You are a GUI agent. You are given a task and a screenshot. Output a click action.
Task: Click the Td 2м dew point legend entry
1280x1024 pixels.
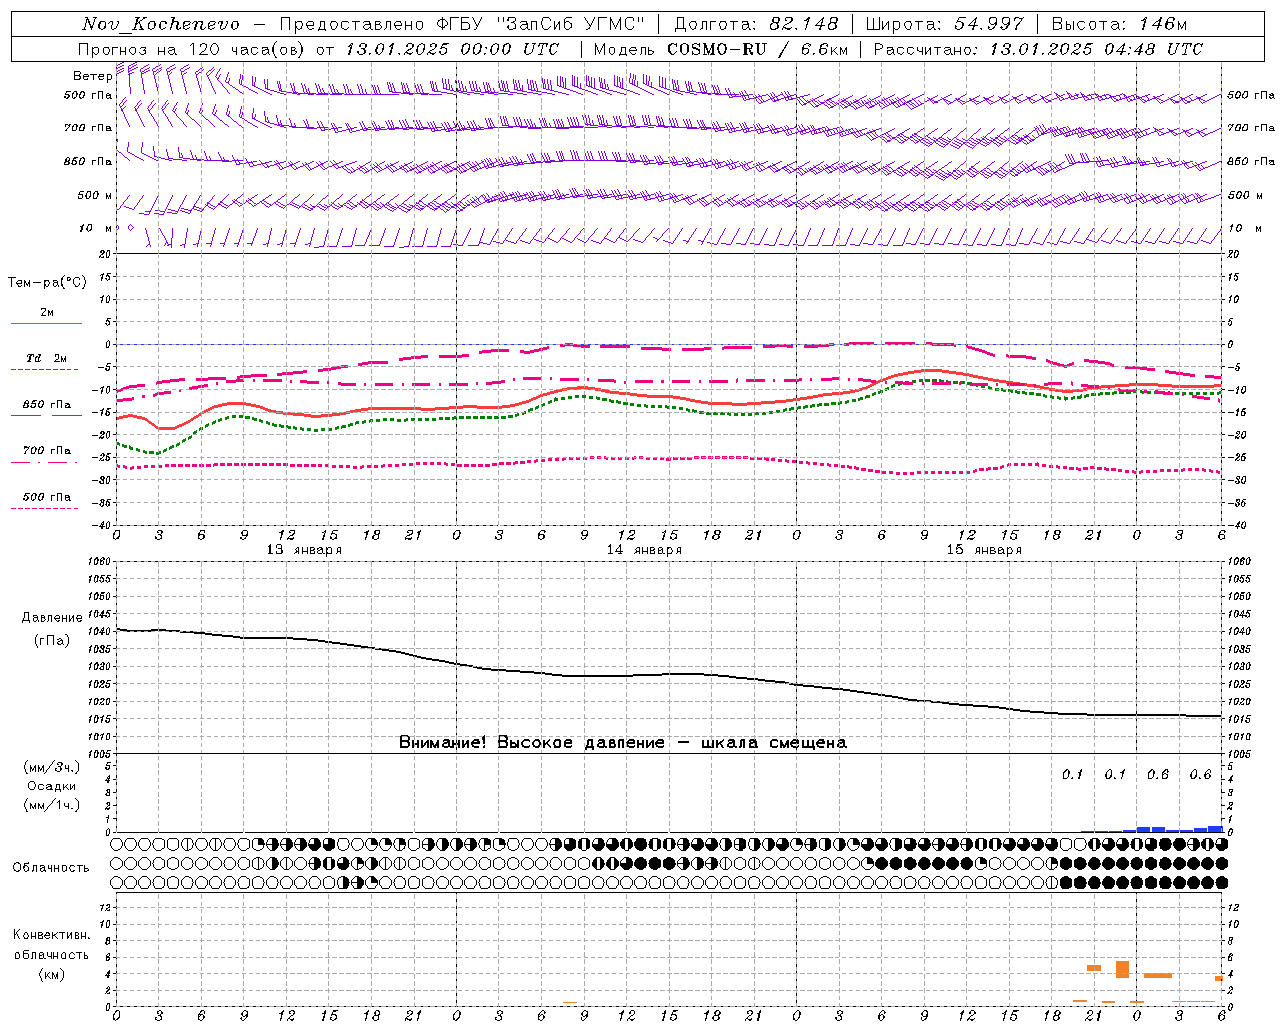tap(47, 358)
